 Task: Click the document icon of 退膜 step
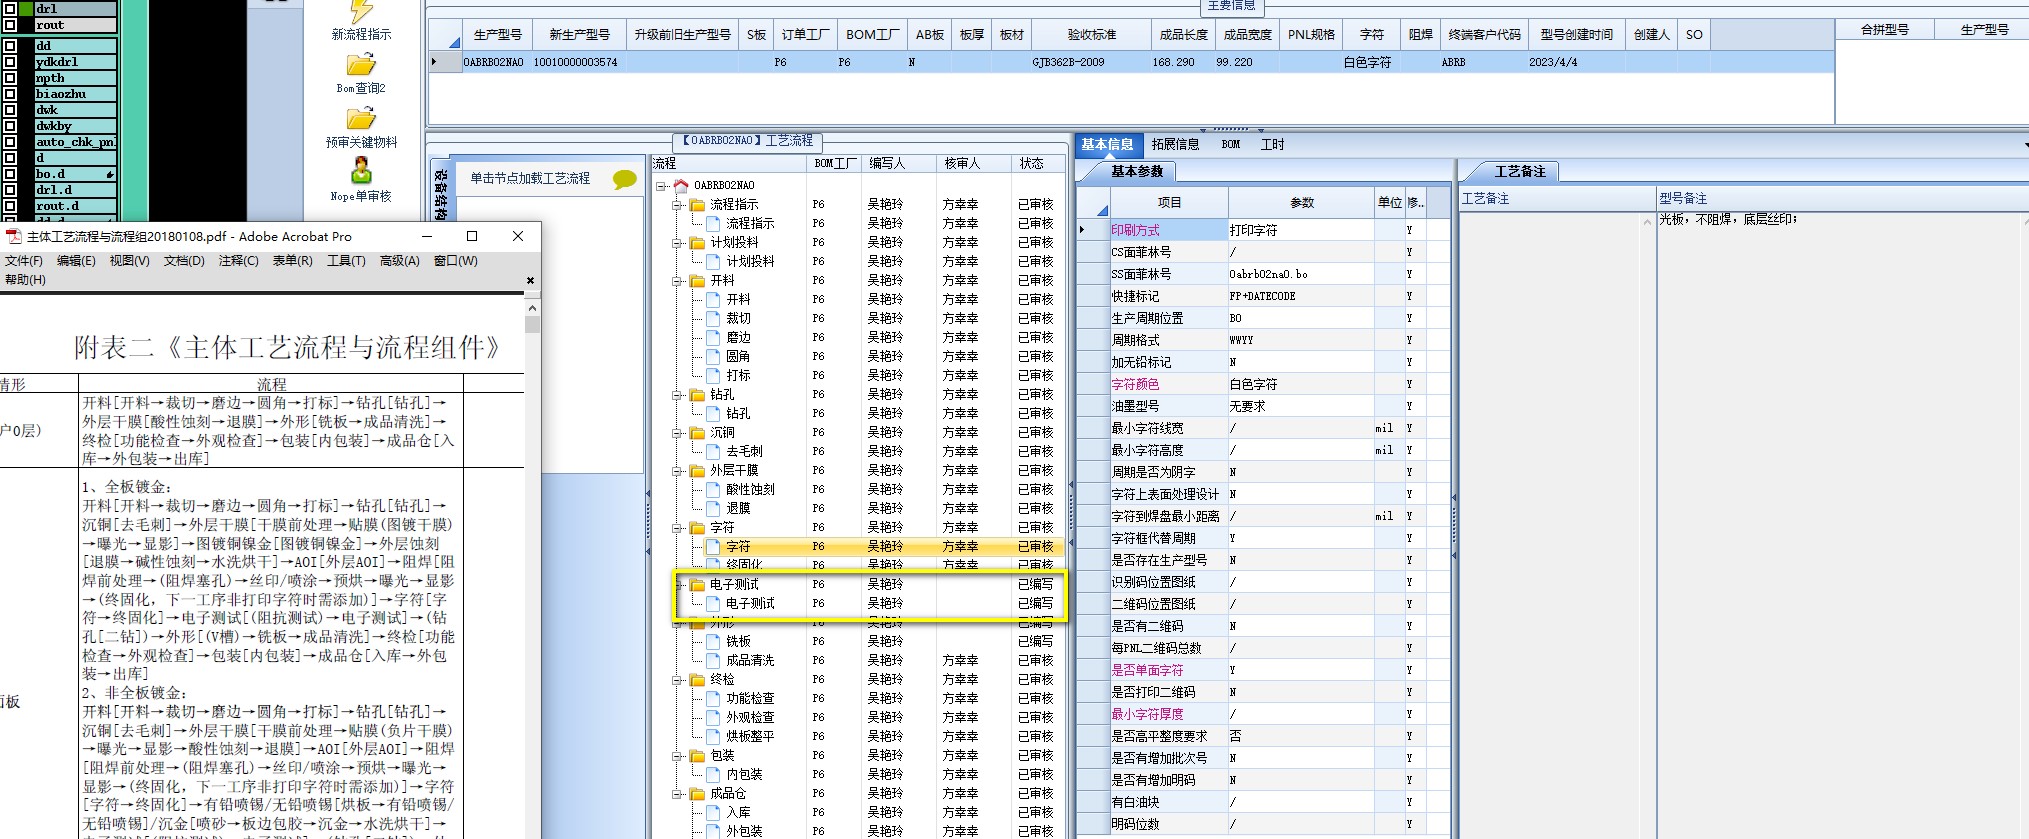pyautogui.click(x=713, y=508)
